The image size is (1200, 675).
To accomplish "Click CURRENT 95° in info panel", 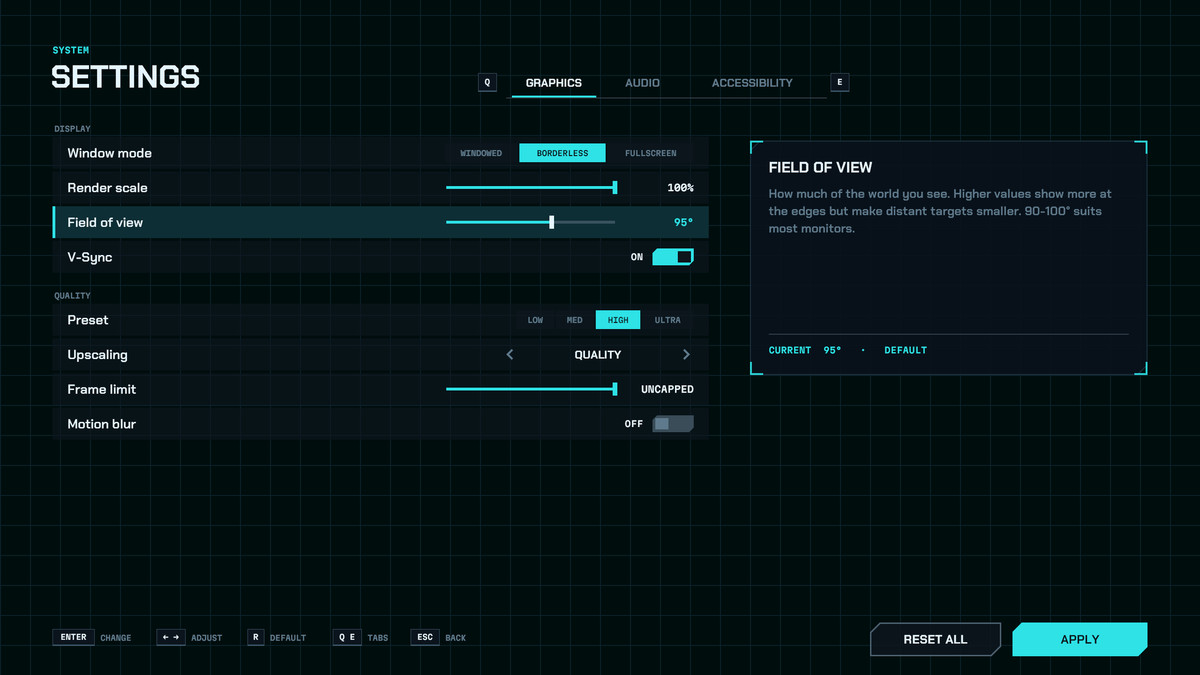I will pyautogui.click(x=805, y=350).
